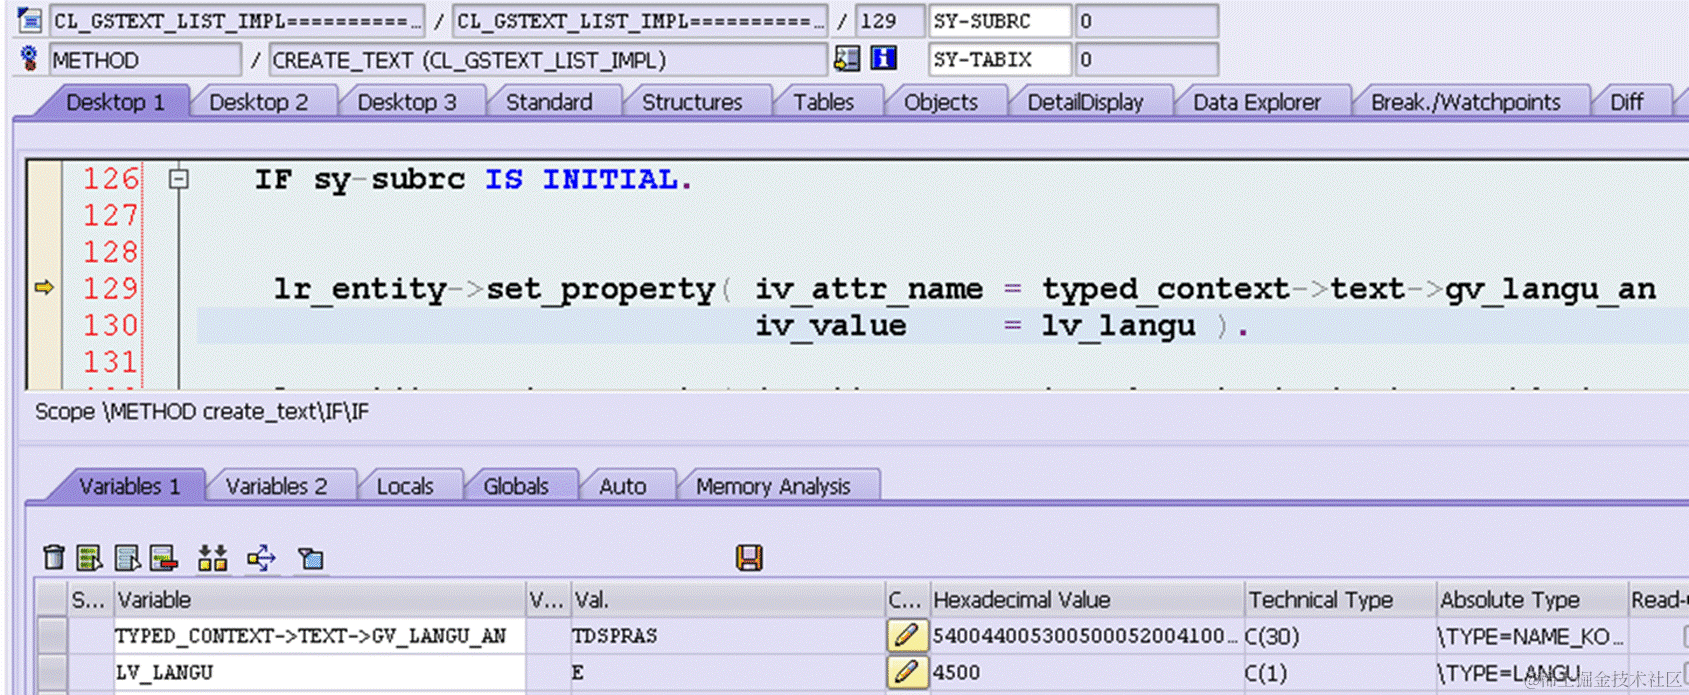This screenshot has width=1689, height=695.
Task: Click the Variable column header
Action: click(320, 599)
